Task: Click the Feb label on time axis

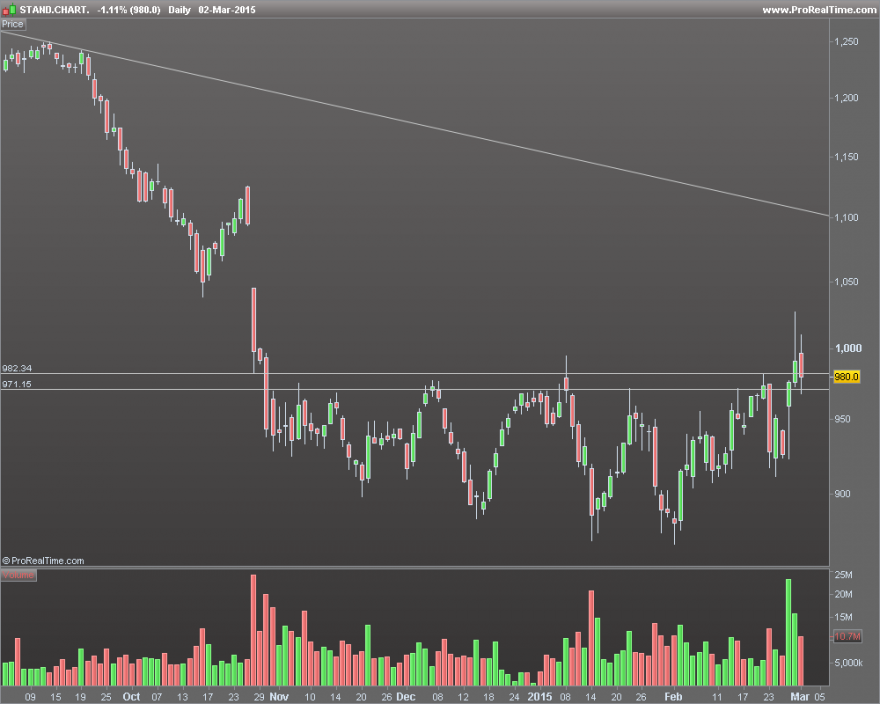Action: (673, 697)
